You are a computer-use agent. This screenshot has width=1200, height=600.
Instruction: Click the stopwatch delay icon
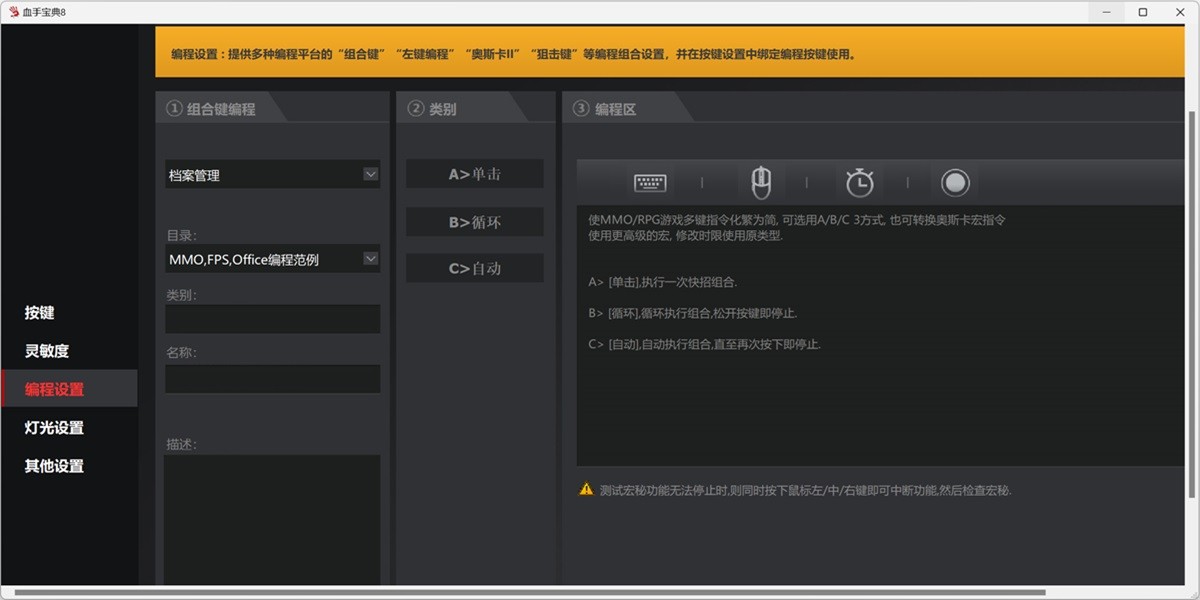(x=858, y=181)
